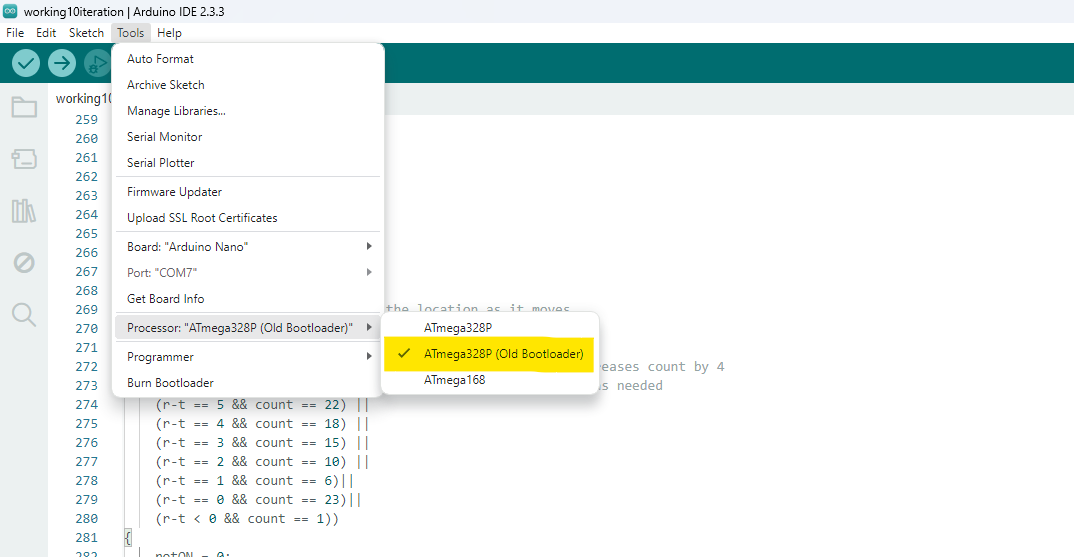
Task: Click code line "(r-t == 4 && count == 18)"
Action: (251, 424)
